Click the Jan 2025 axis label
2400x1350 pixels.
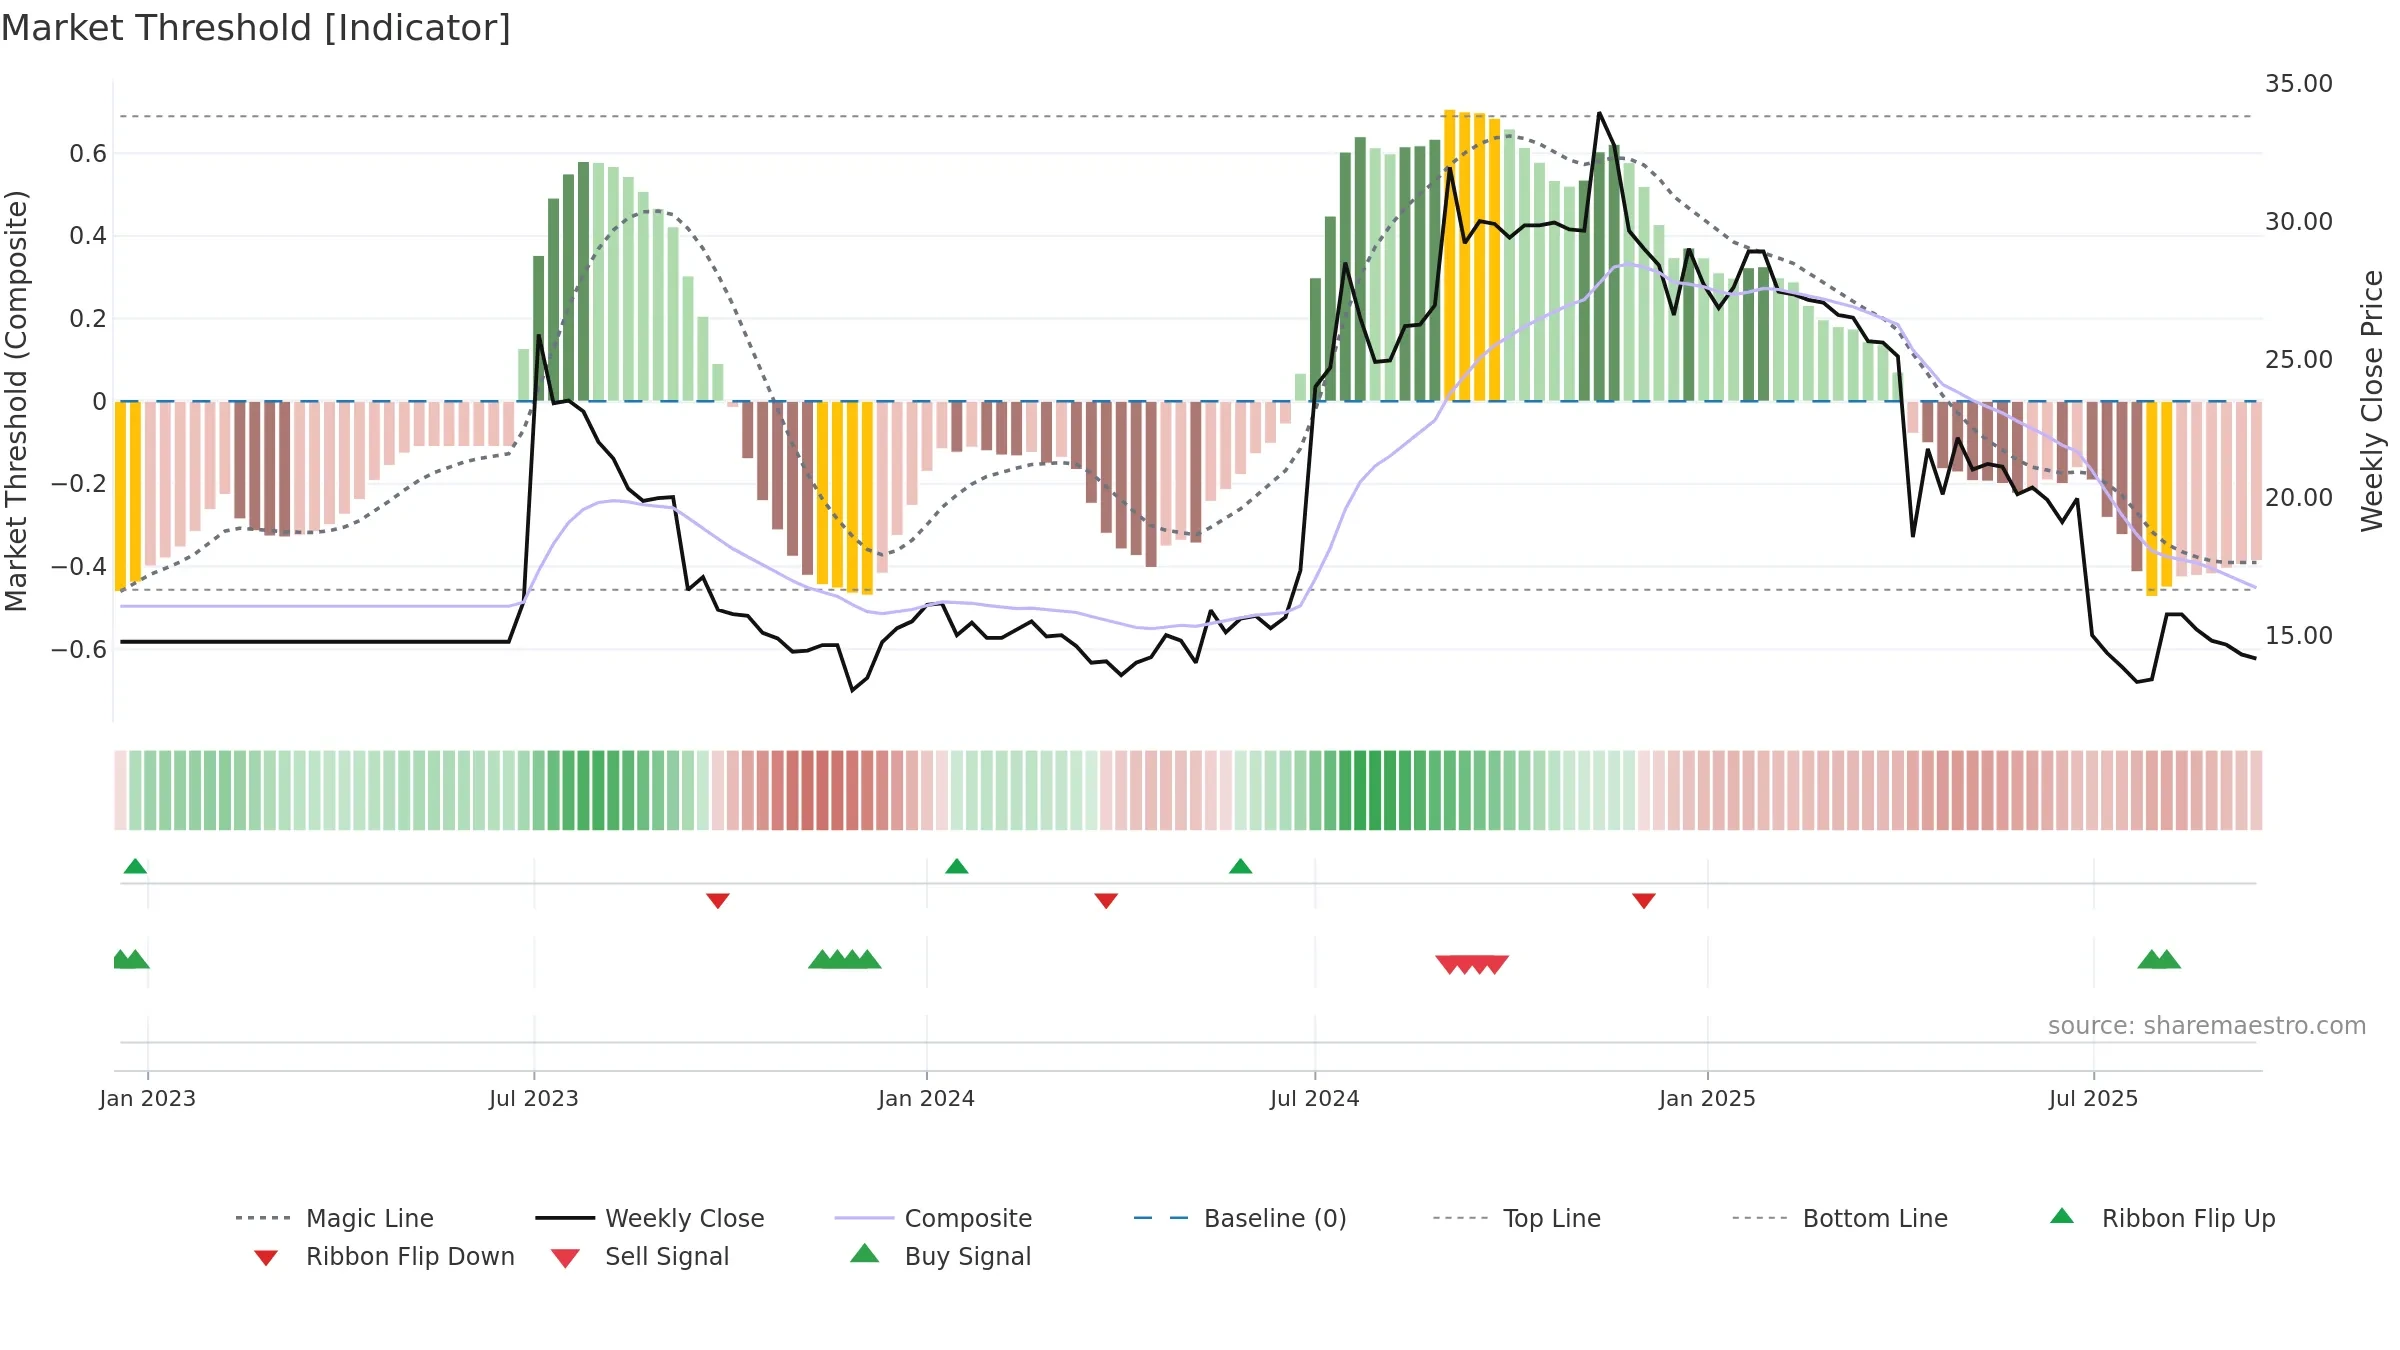pos(1707,1098)
